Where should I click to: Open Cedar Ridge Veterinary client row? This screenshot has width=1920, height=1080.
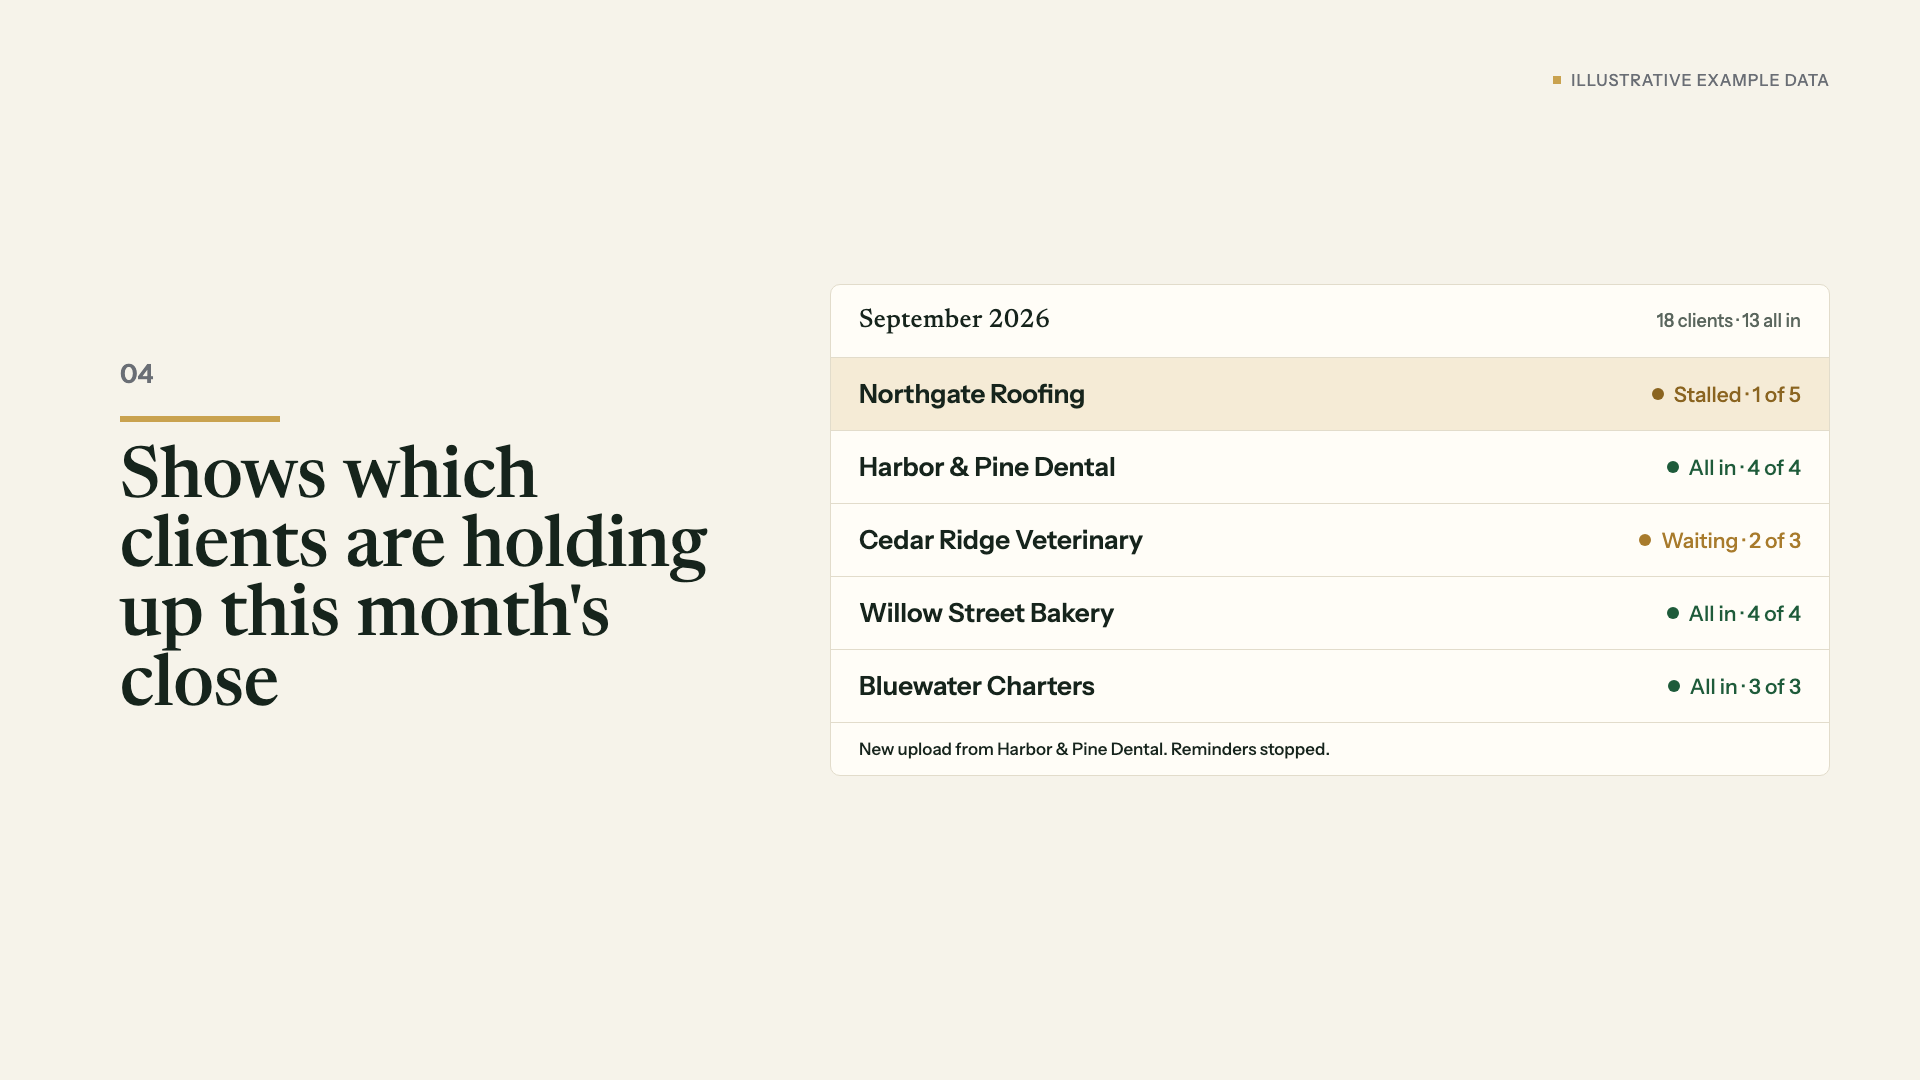[x=1329, y=540]
